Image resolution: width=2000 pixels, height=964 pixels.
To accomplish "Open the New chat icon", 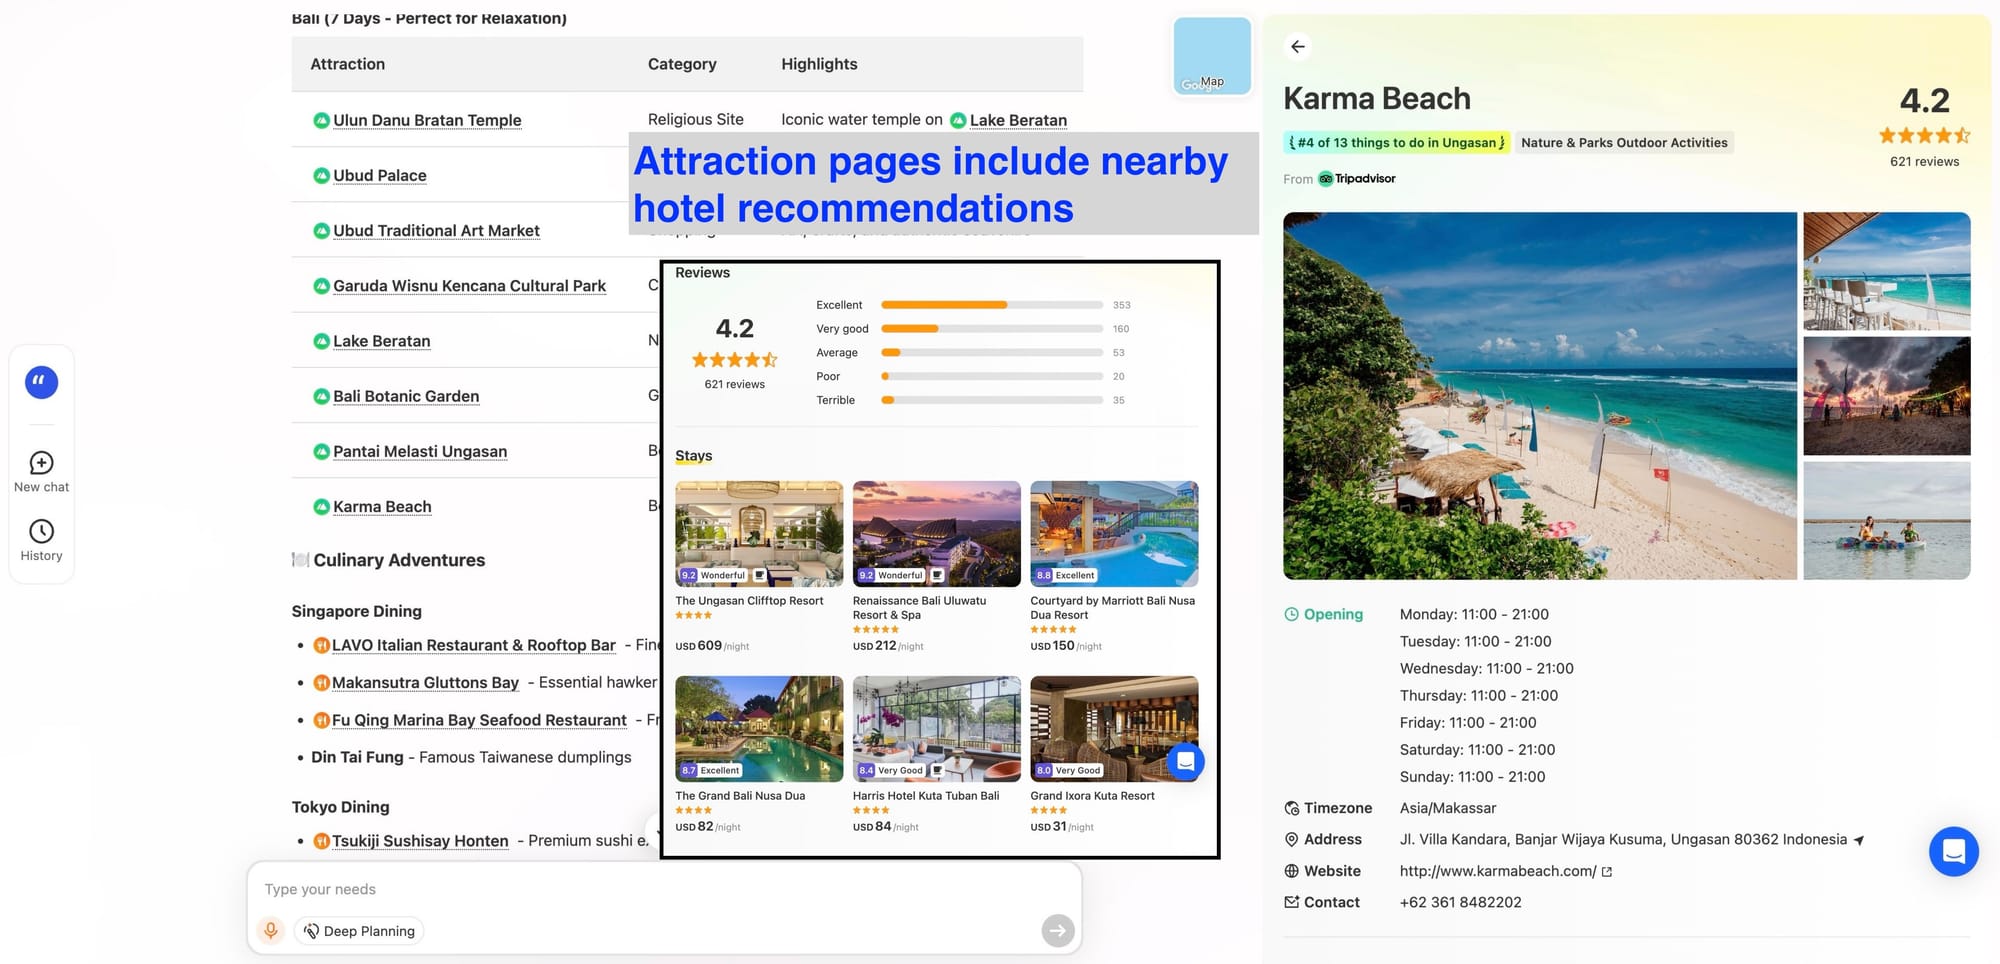I will [41, 463].
